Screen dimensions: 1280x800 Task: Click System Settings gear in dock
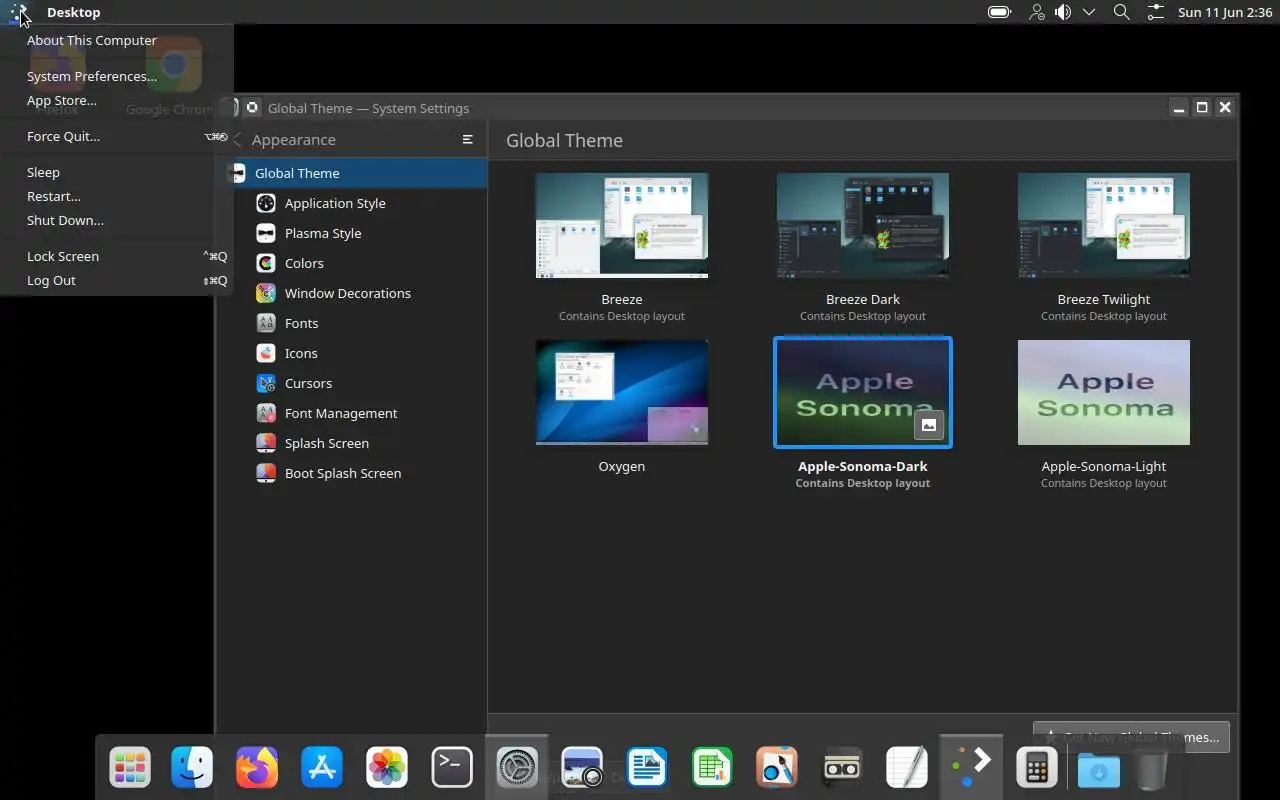pos(517,768)
